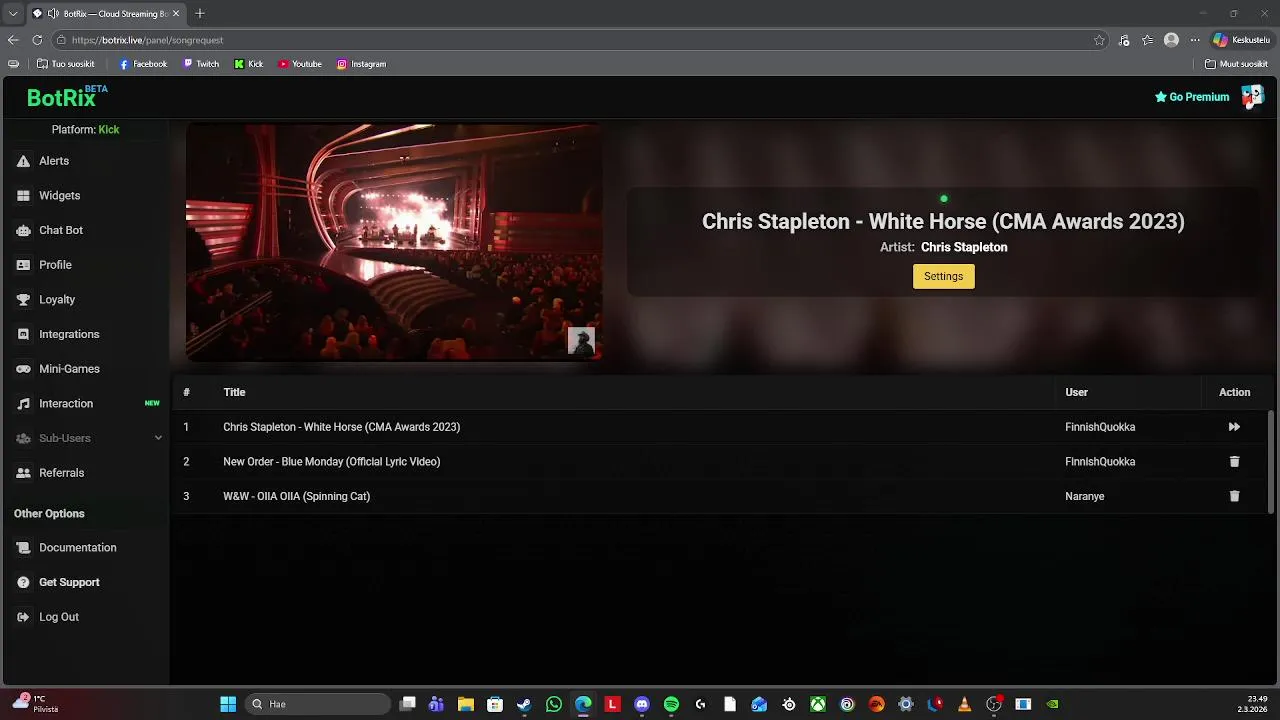Image resolution: width=1280 pixels, height=720 pixels.
Task: Open the Tuo suosikit bookmark item
Action: [66, 64]
